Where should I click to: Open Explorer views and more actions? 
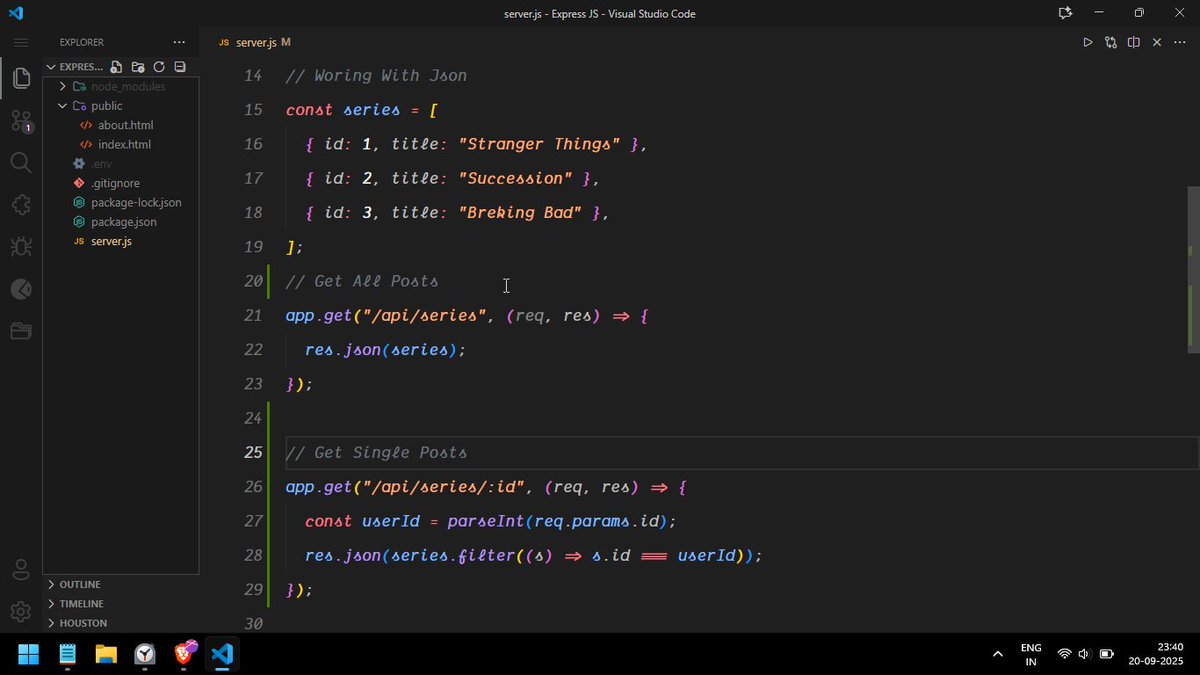pos(179,42)
